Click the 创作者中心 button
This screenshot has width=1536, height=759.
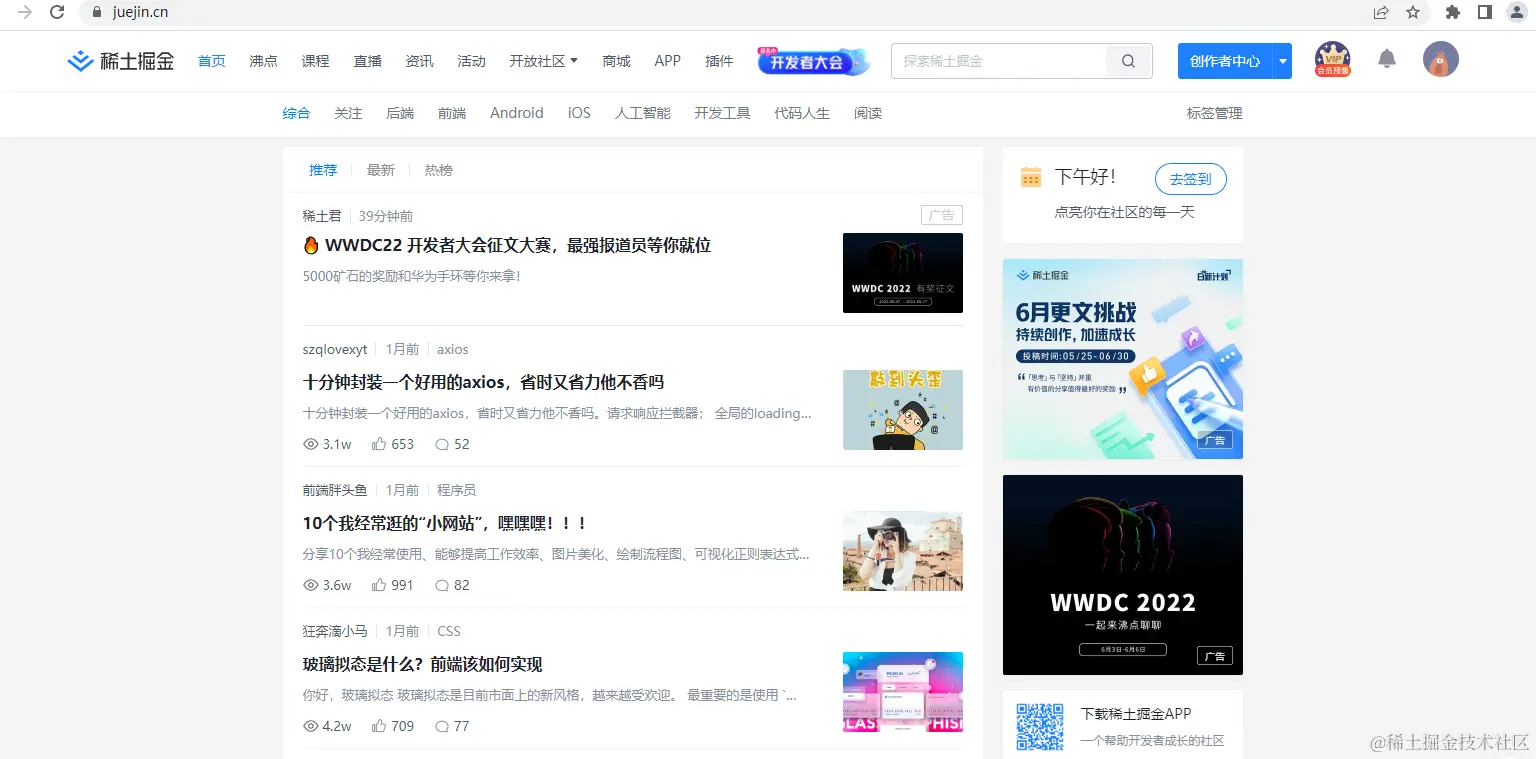[x=1225, y=61]
